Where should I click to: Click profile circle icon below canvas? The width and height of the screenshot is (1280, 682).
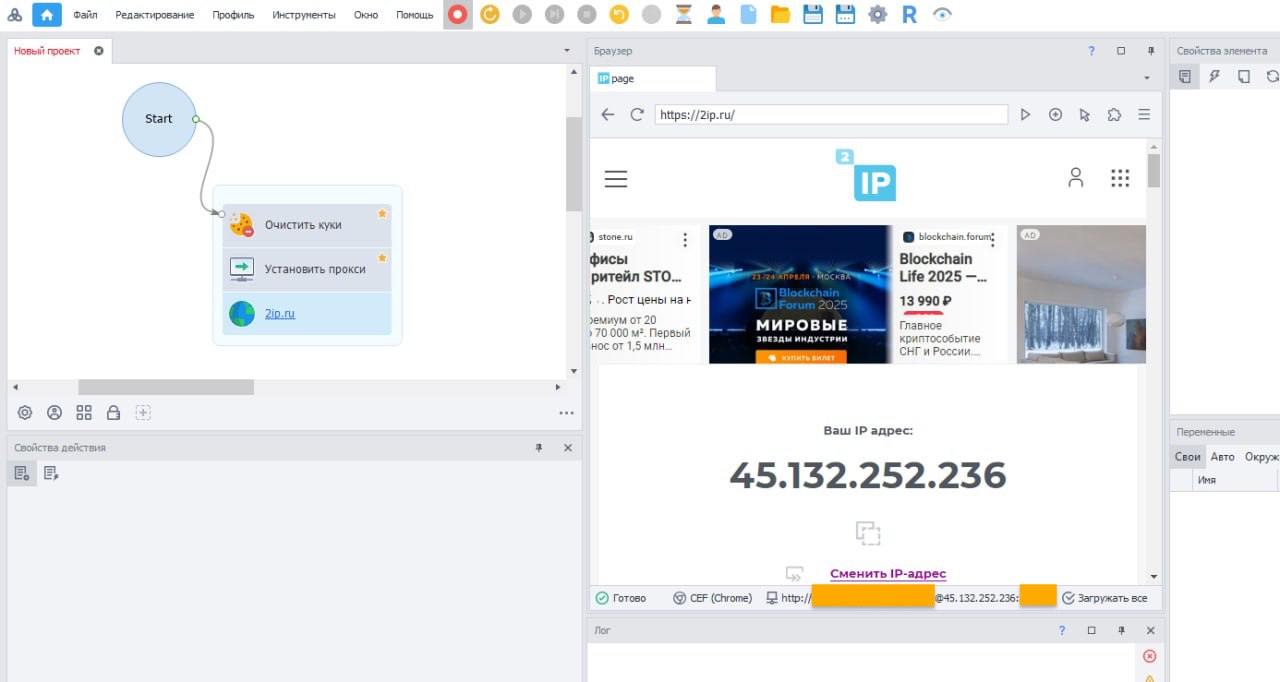[x=54, y=412]
